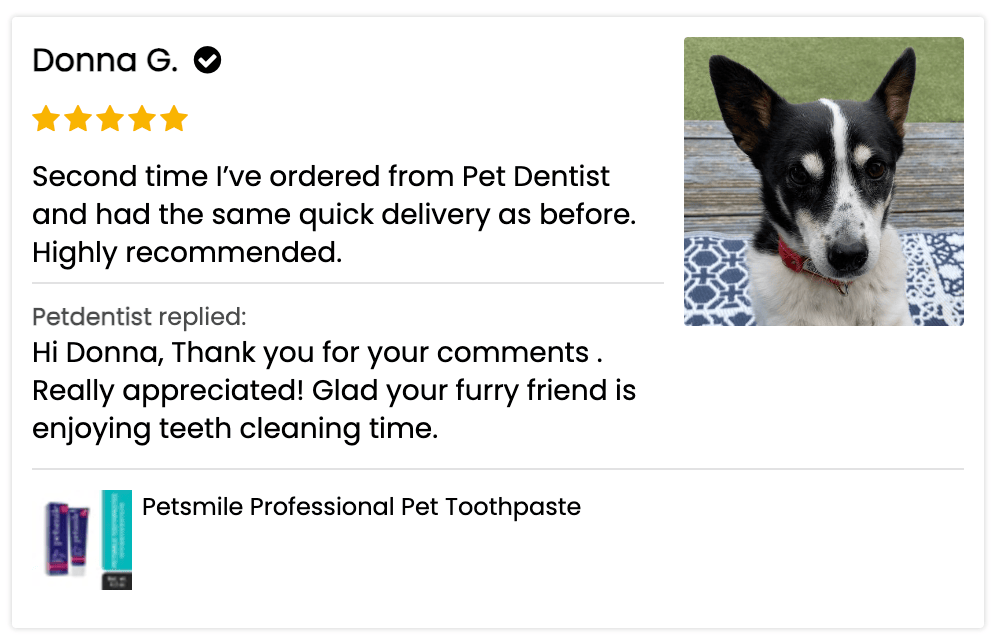Click the "Second time I've ordered" review line

(x=320, y=177)
